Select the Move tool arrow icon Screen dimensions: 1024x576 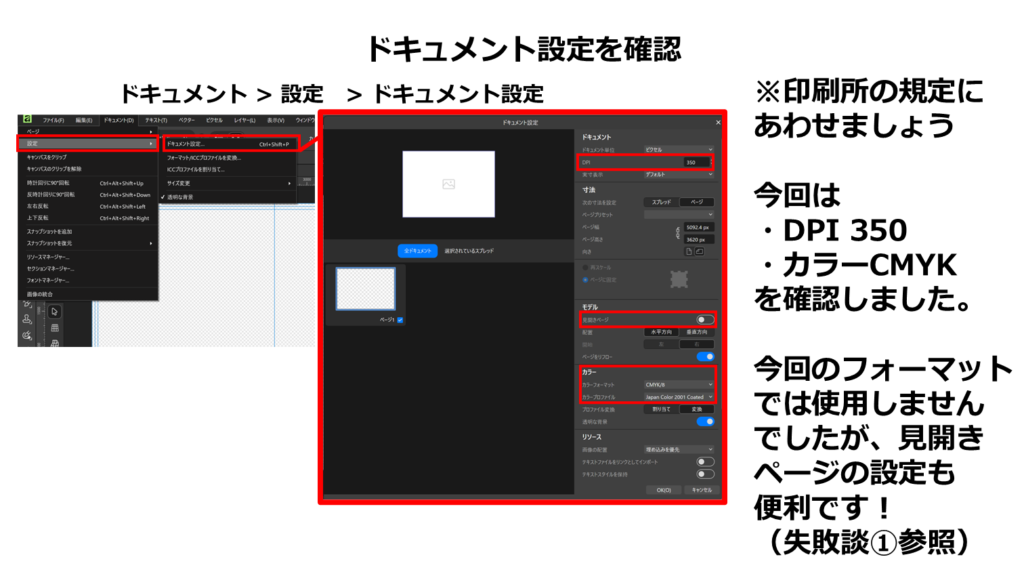54,311
